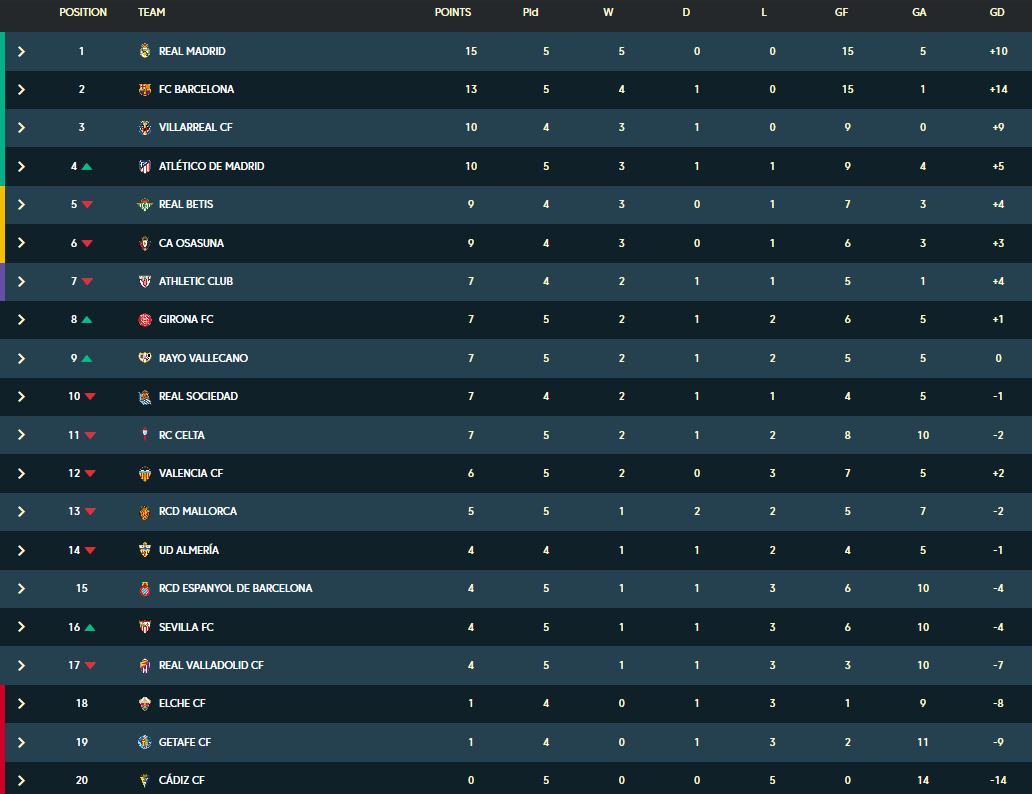1032x794 pixels.
Task: Click the red down arrow beside position 12
Action: pos(91,473)
